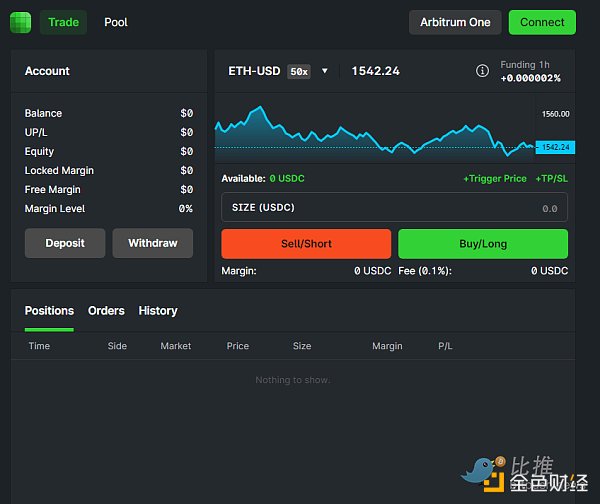Expand the ETH-USD market dropdown arrow
Image resolution: width=600 pixels, height=504 pixels.
[x=325, y=71]
